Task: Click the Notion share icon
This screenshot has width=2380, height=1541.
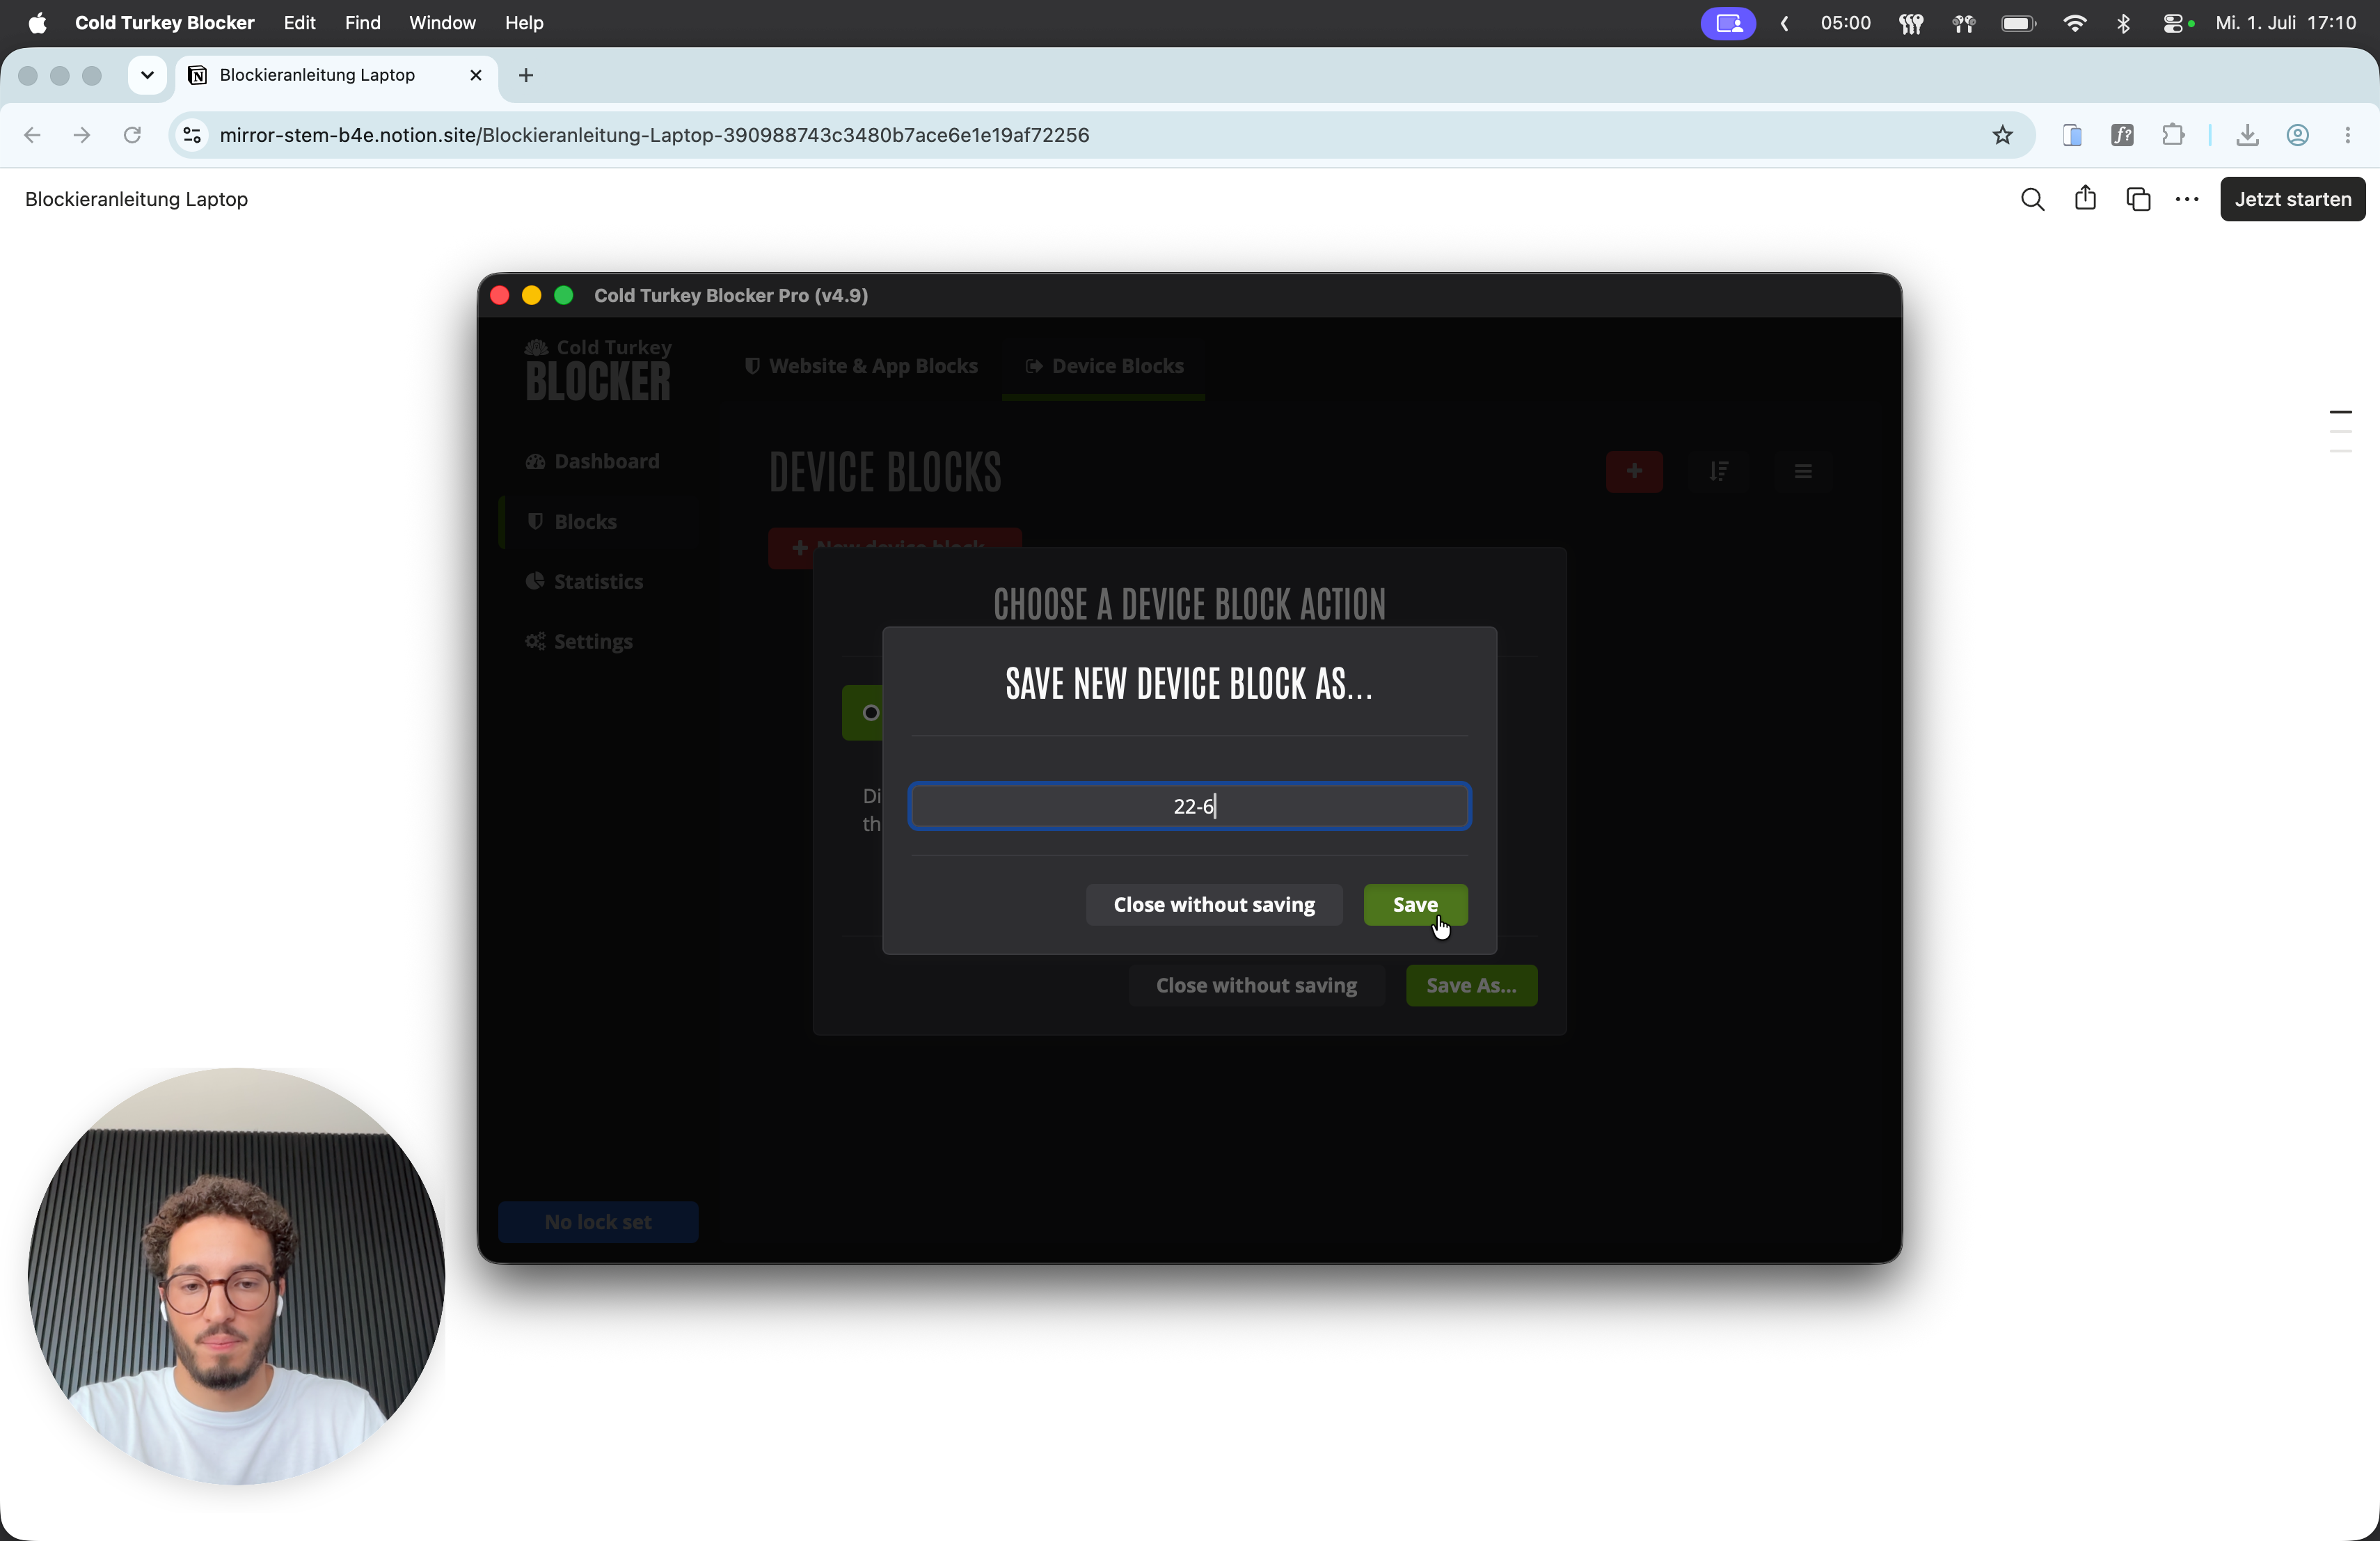Action: 2085,198
